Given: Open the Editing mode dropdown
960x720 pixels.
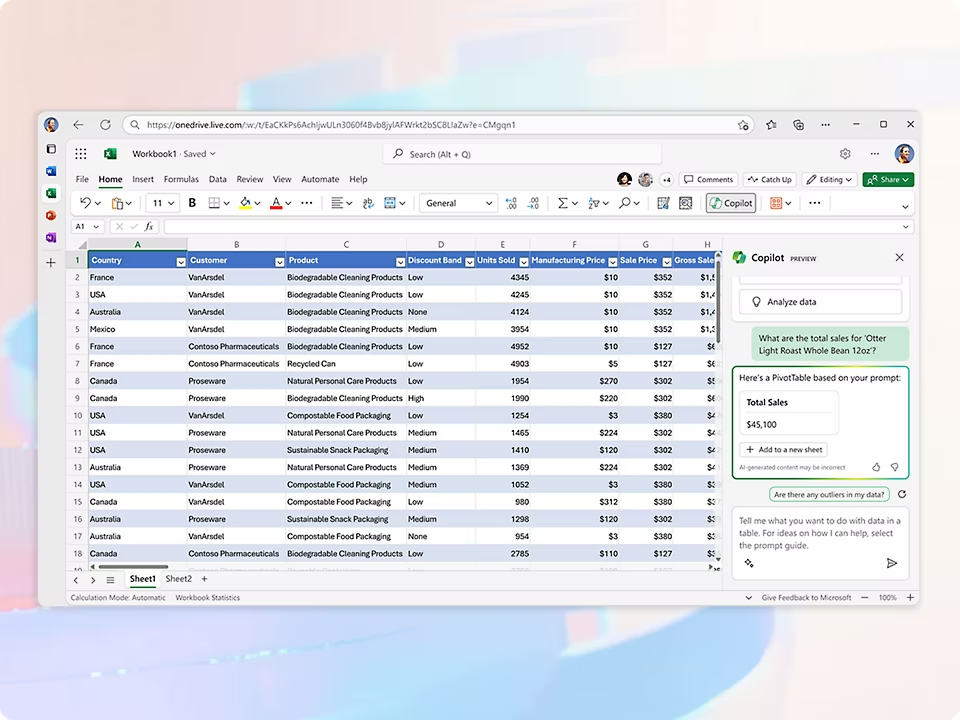Looking at the screenshot, I should pos(830,179).
